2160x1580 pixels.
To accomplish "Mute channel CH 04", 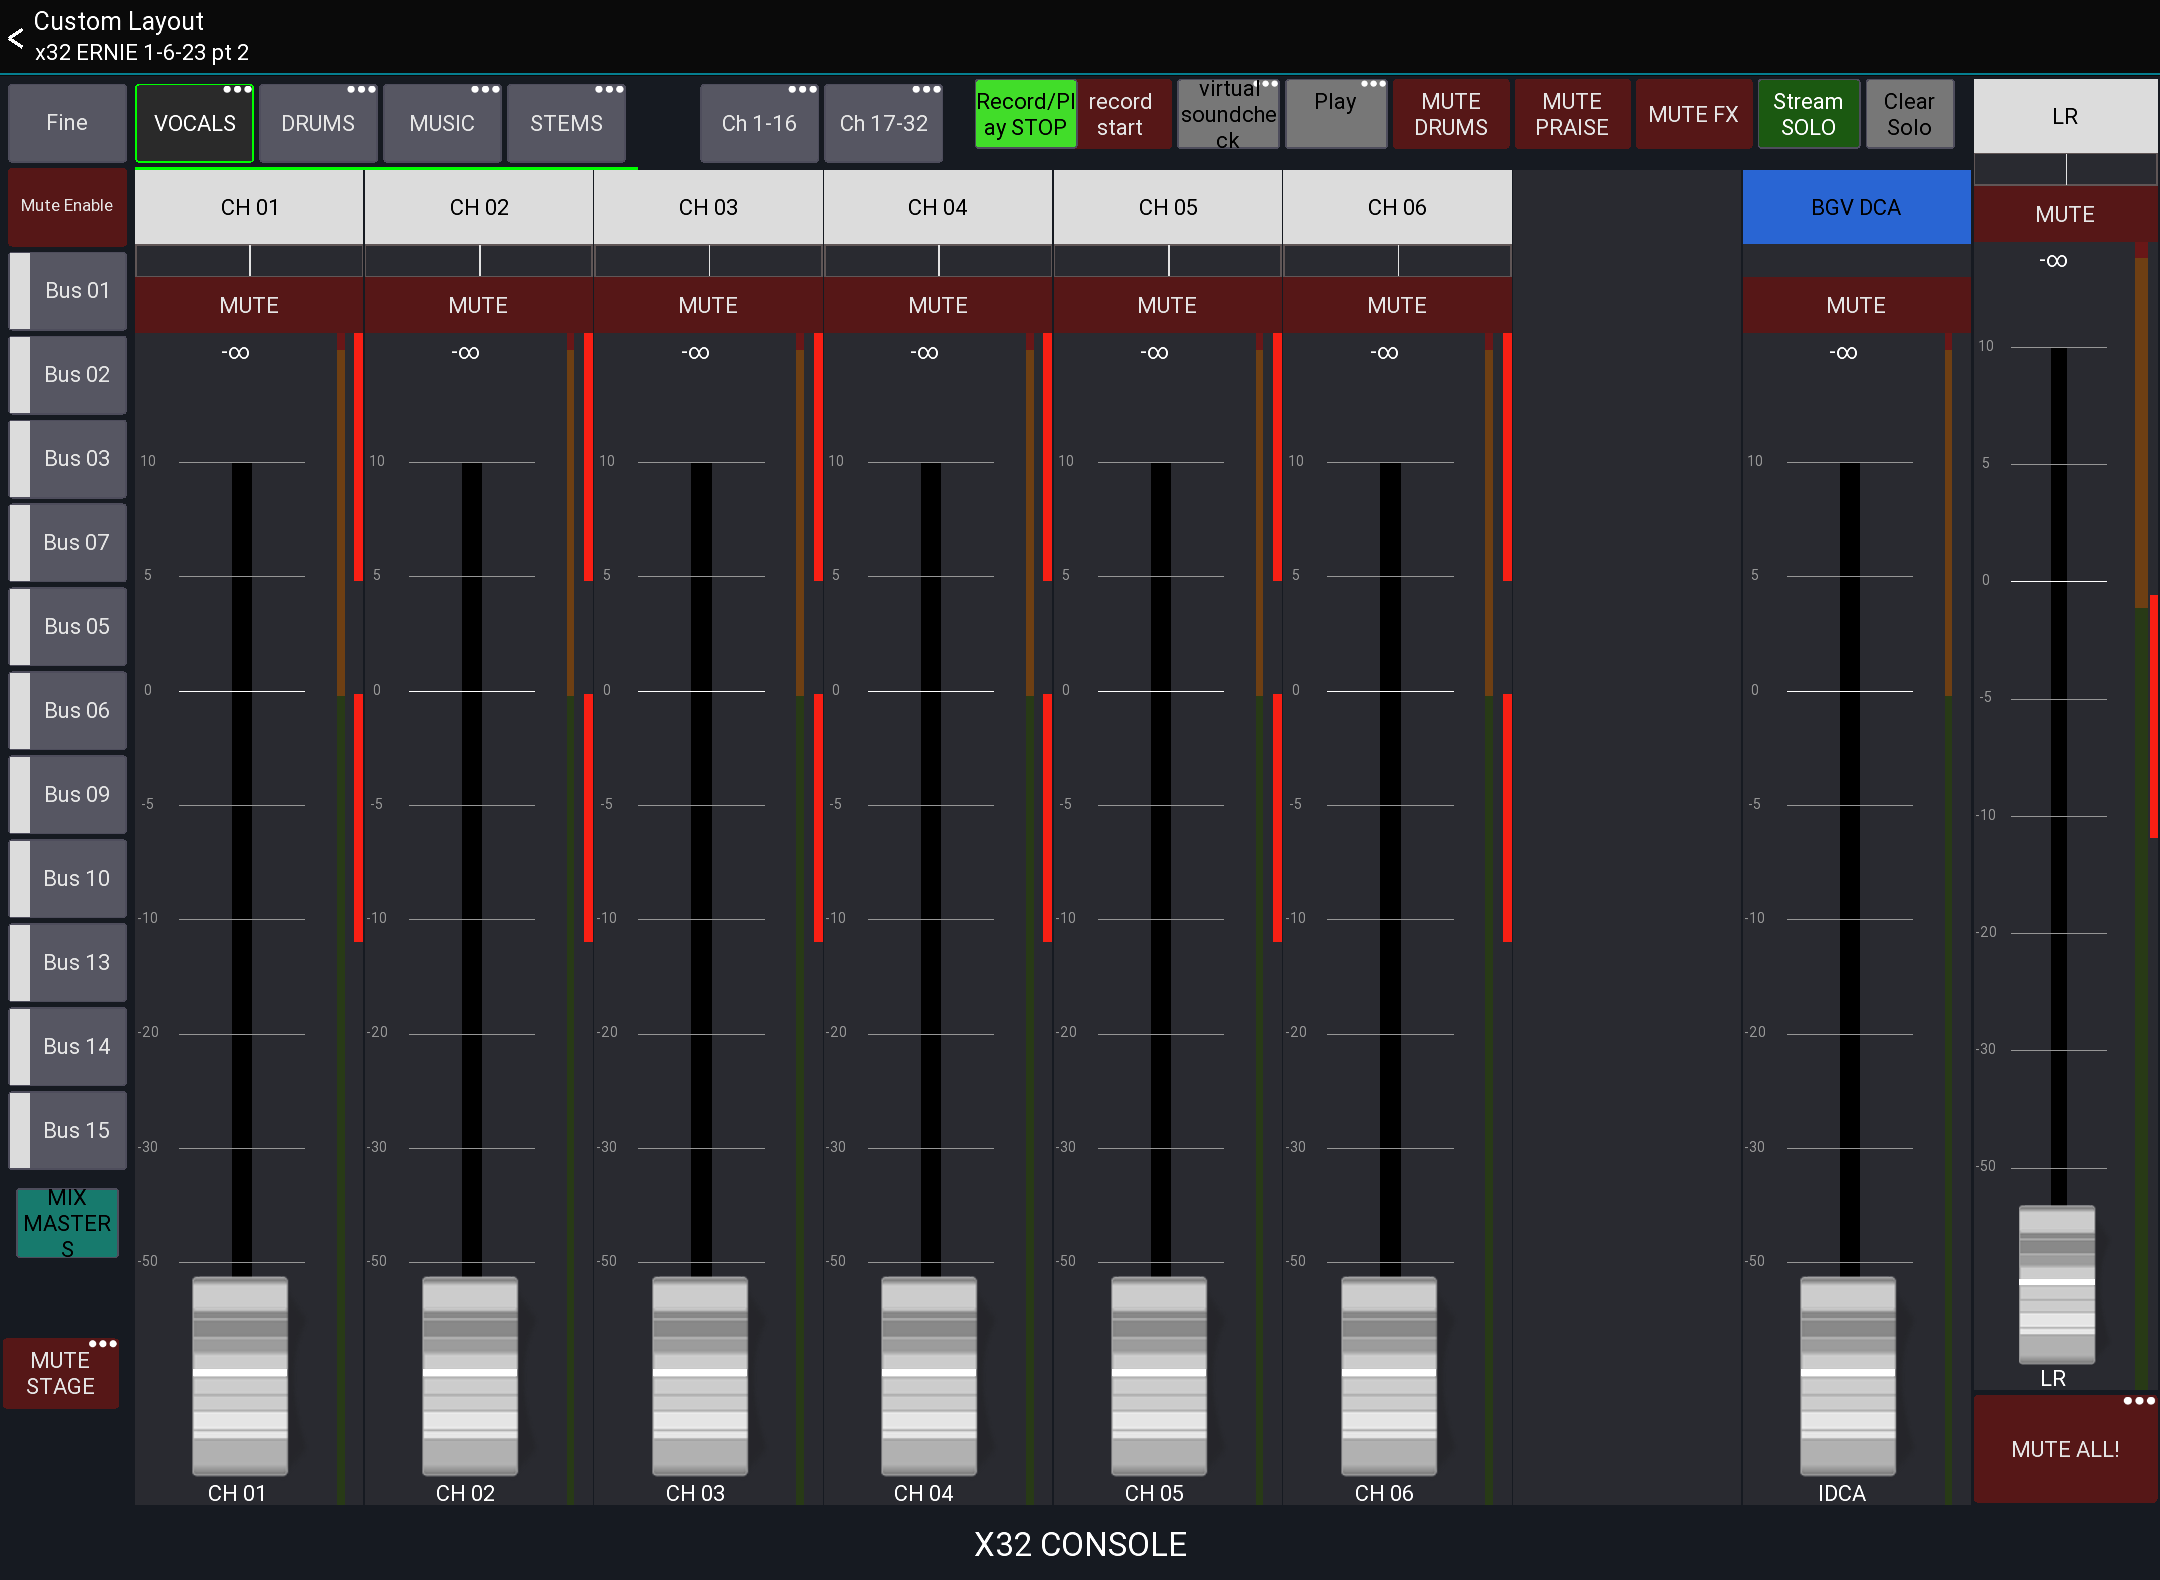I will 938,305.
